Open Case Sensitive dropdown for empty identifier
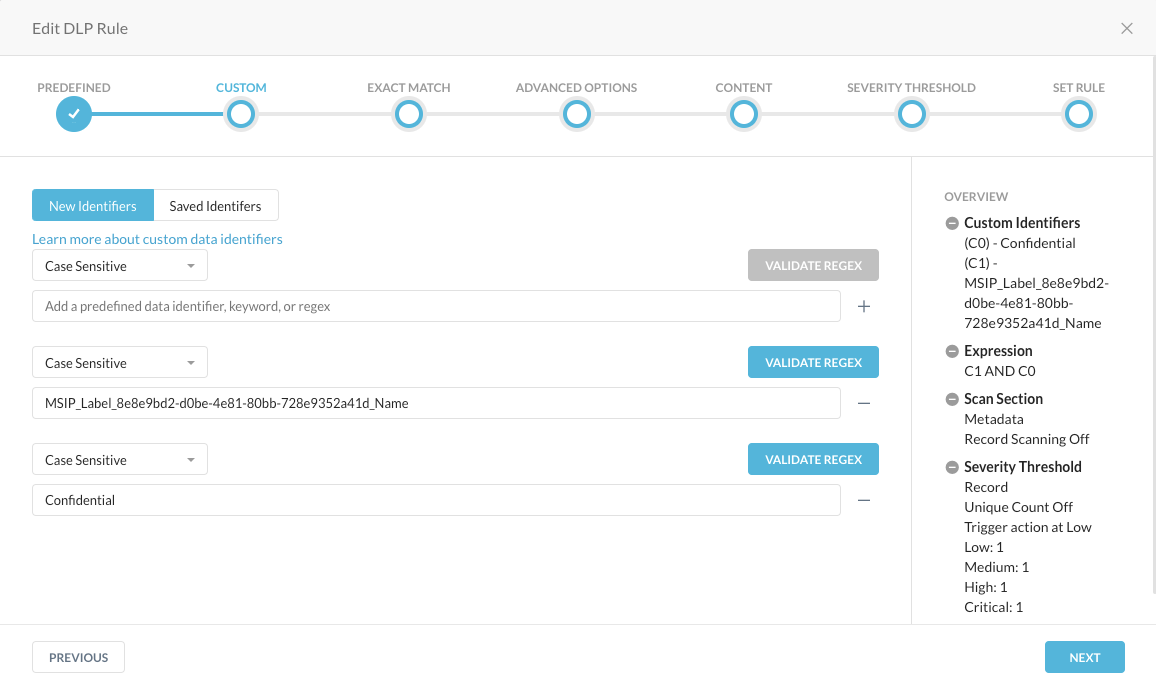 [120, 266]
